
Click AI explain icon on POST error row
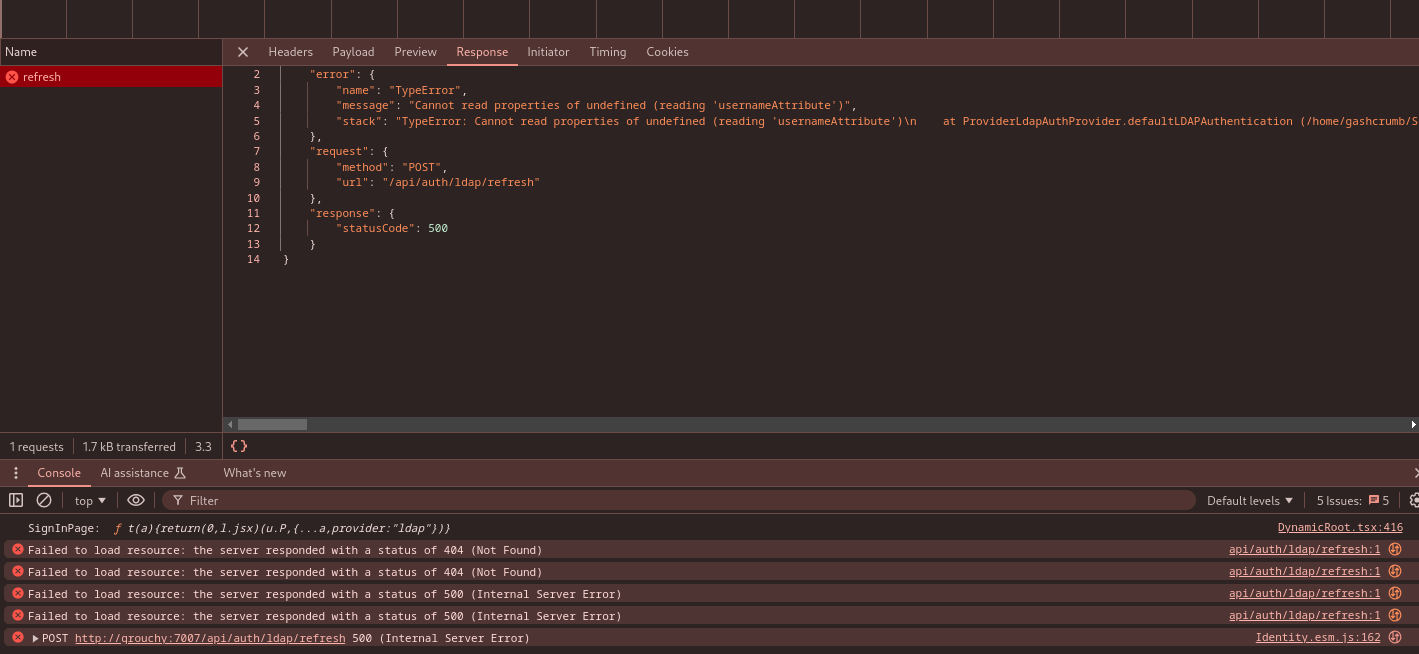[x=1395, y=637]
